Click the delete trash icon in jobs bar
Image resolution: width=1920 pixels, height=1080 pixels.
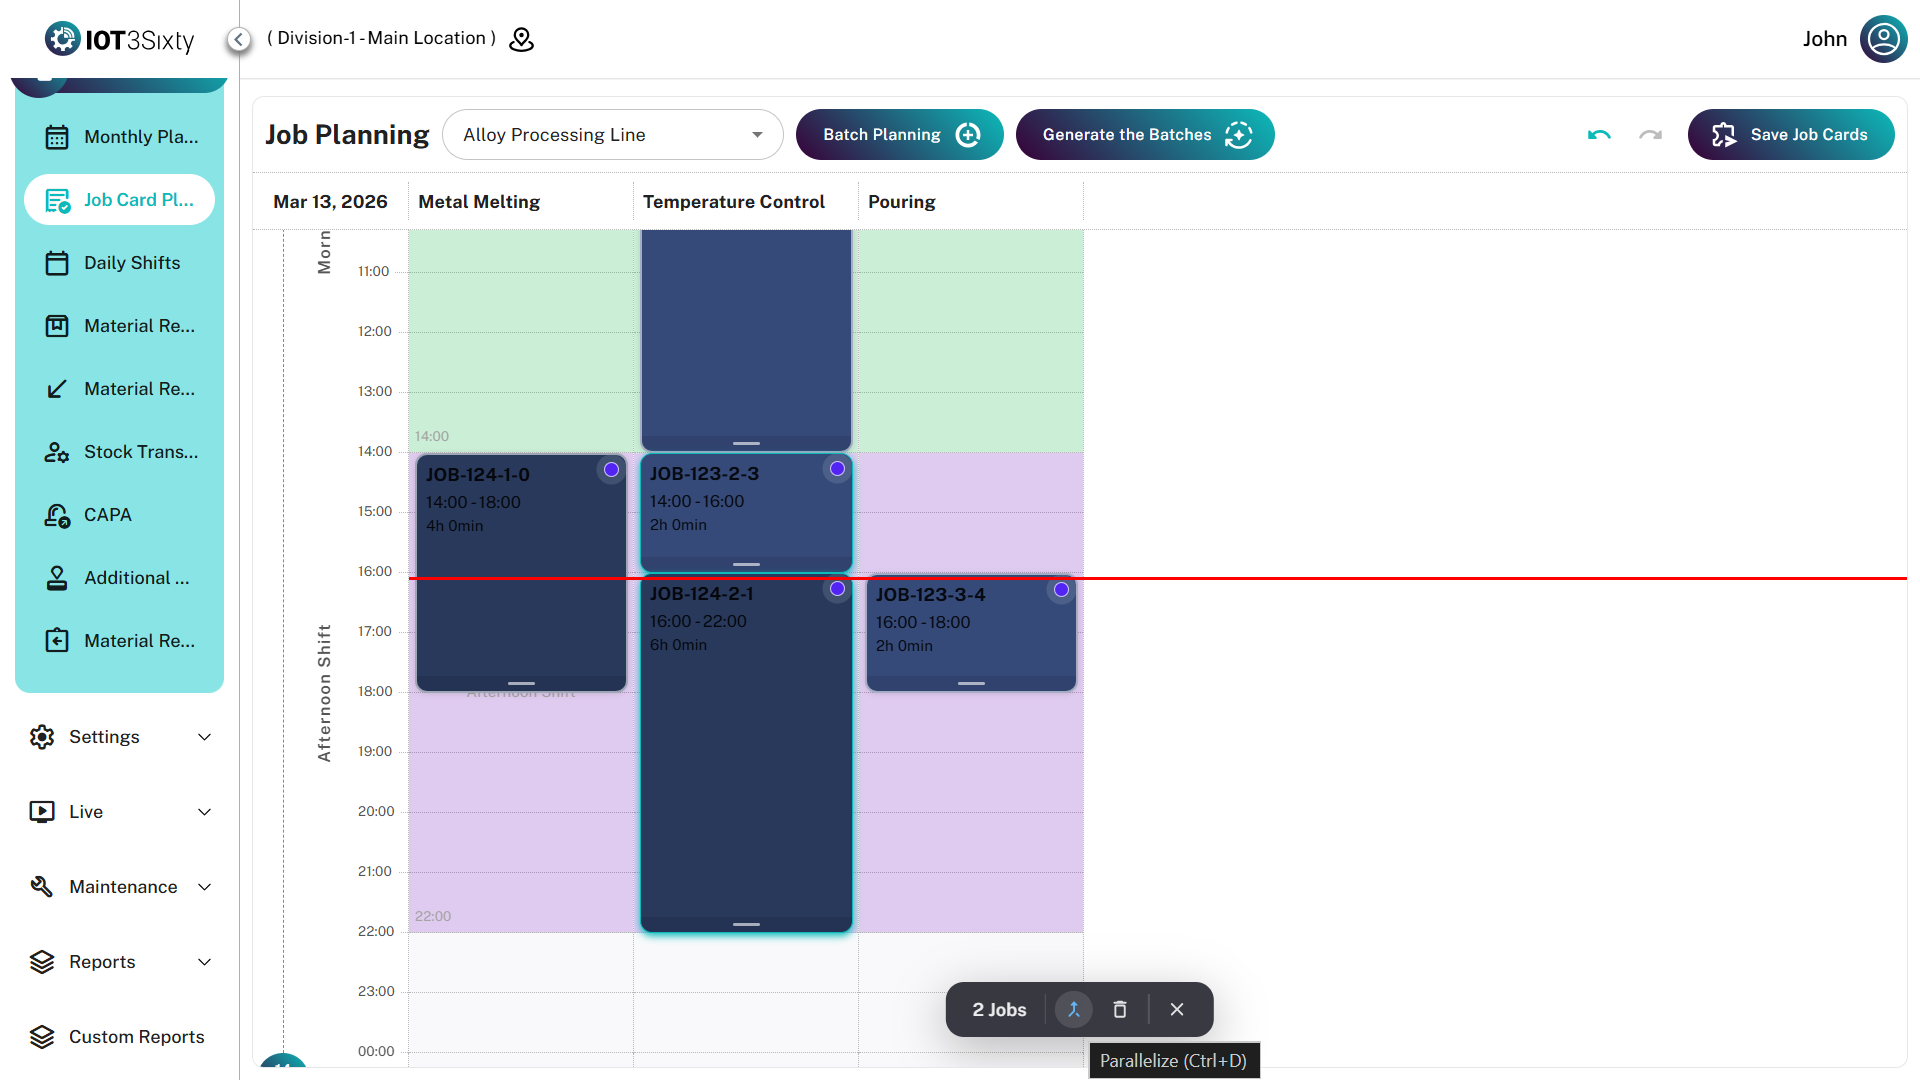[1120, 1009]
